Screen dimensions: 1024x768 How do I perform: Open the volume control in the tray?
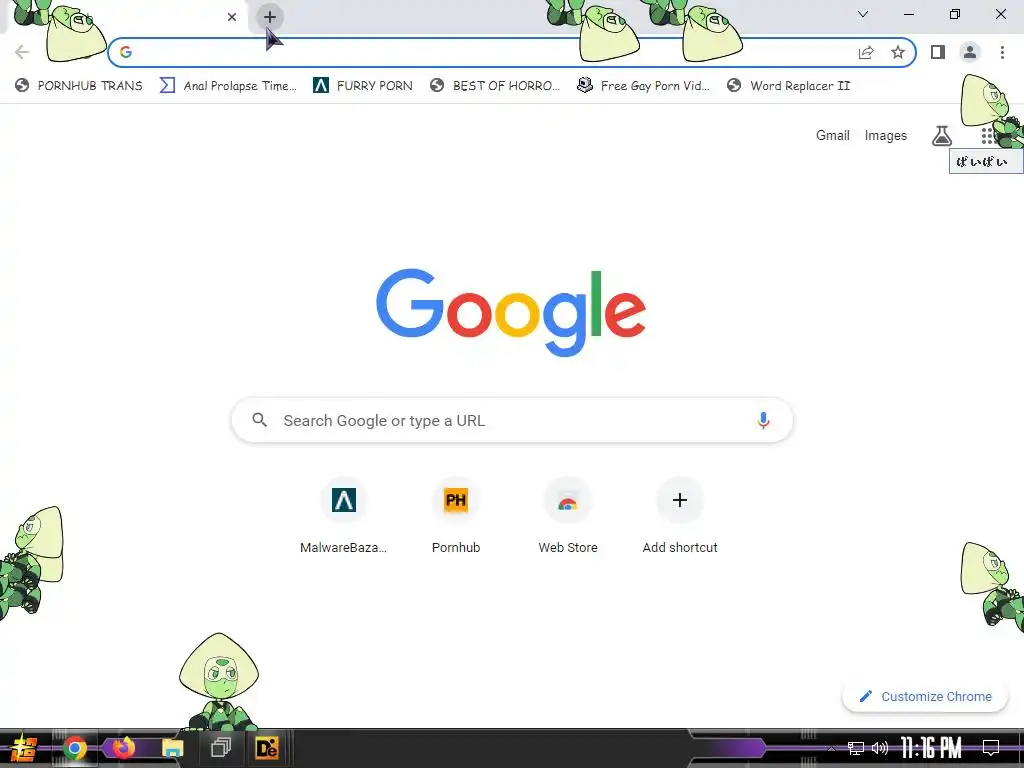(x=880, y=748)
